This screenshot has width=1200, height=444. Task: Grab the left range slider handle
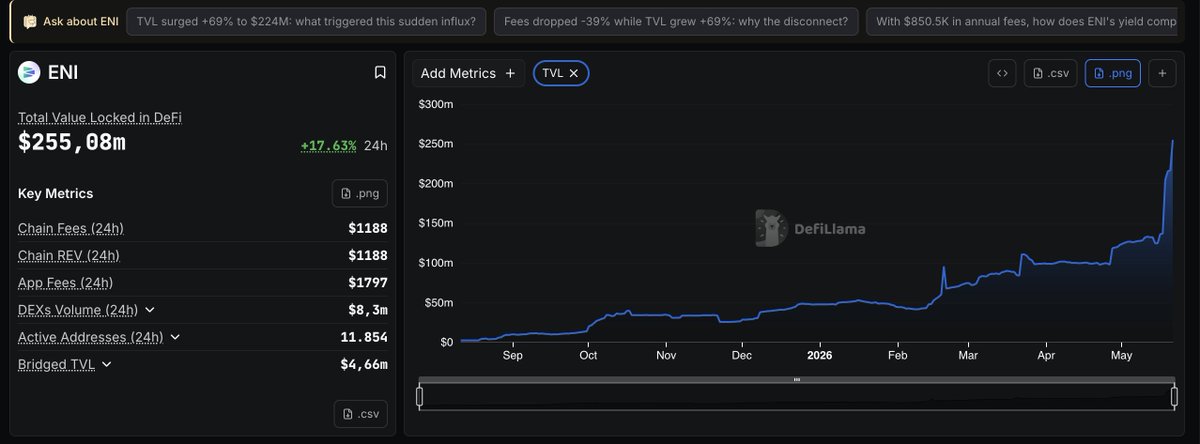click(x=420, y=397)
